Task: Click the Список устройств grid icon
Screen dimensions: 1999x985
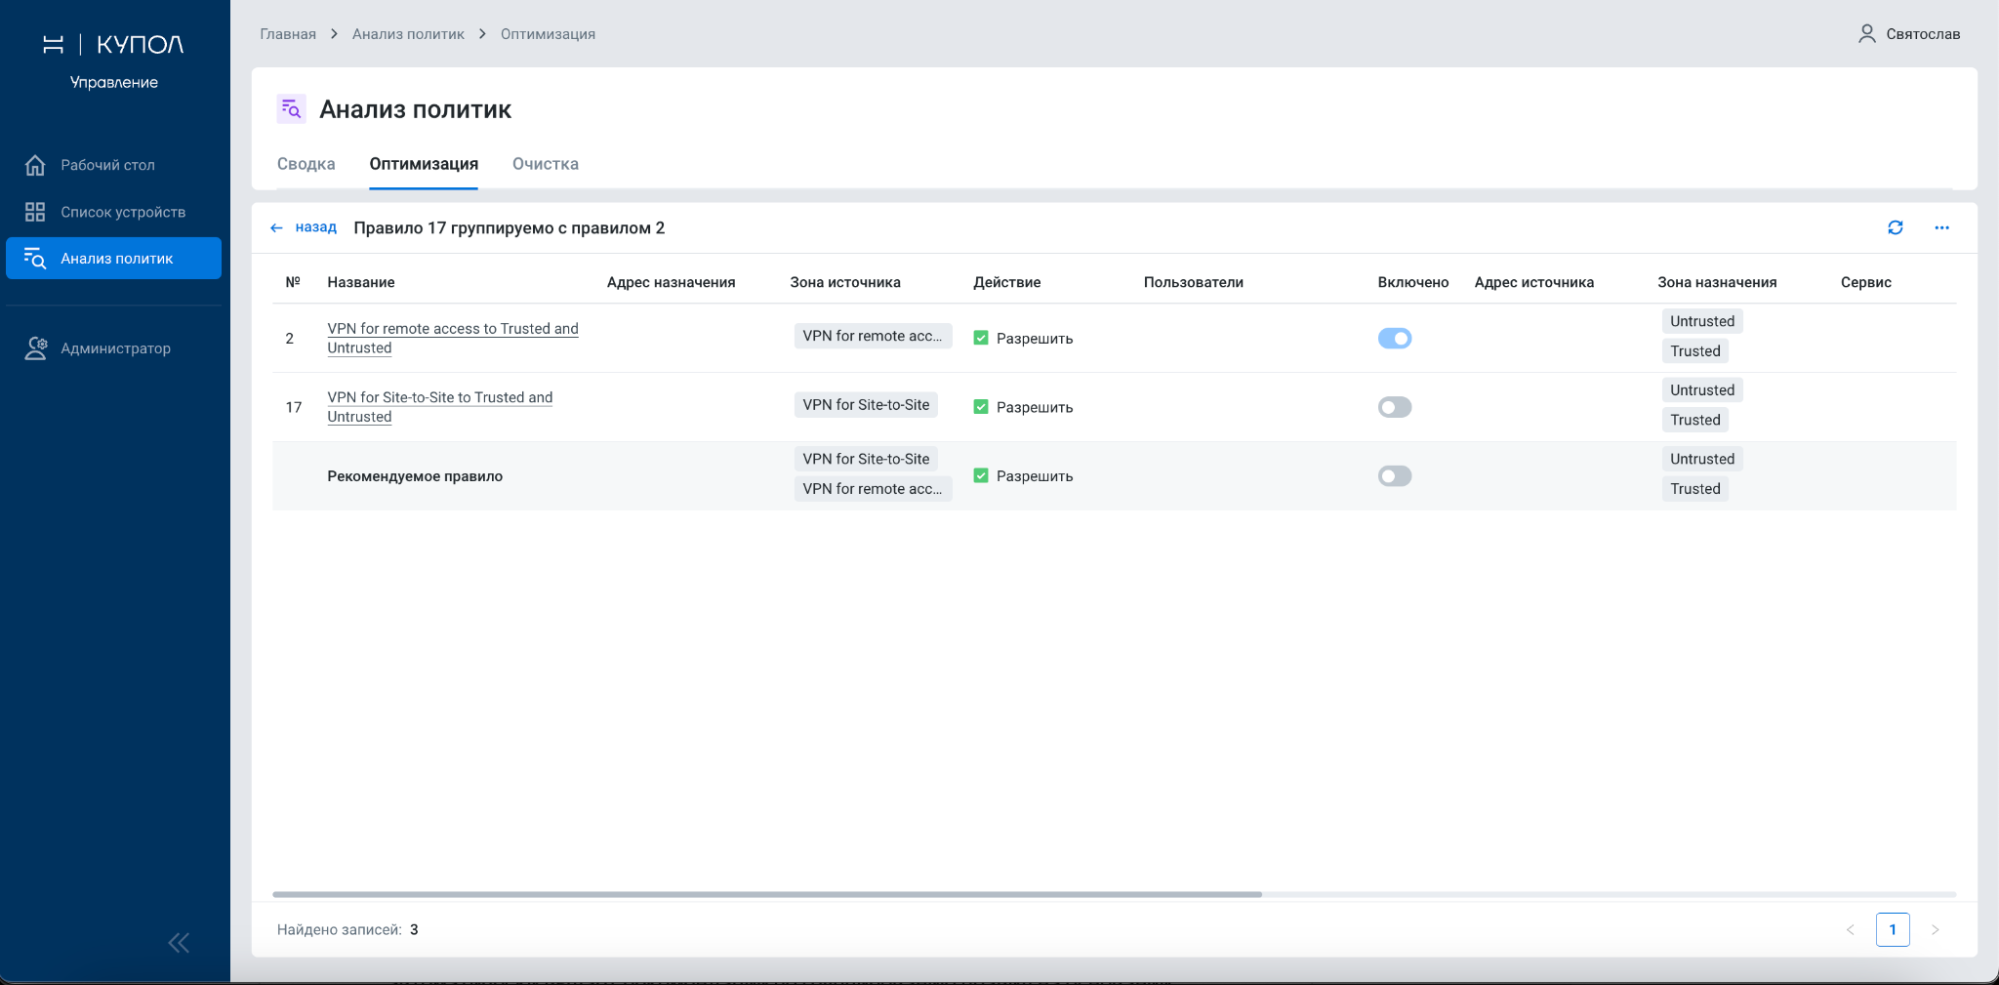Action: [35, 212]
